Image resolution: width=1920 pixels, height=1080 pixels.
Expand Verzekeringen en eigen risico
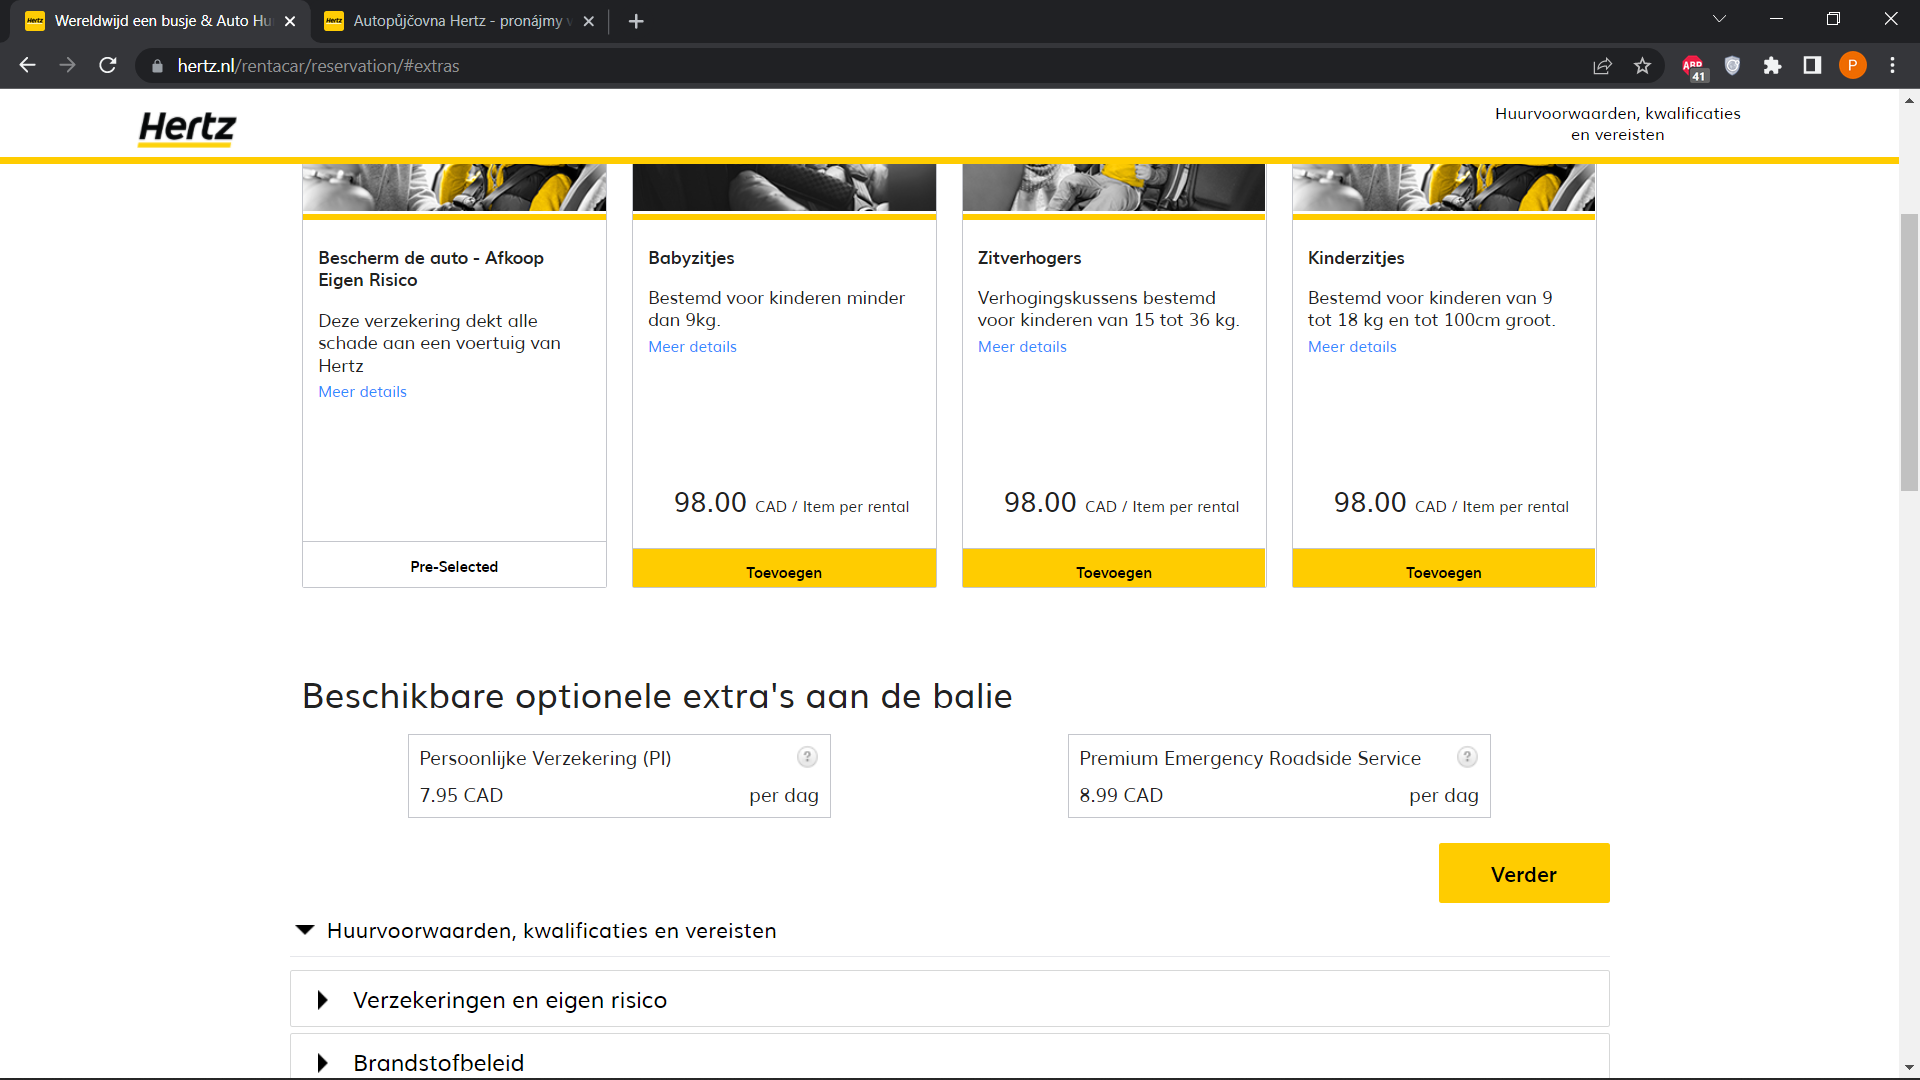322,1000
